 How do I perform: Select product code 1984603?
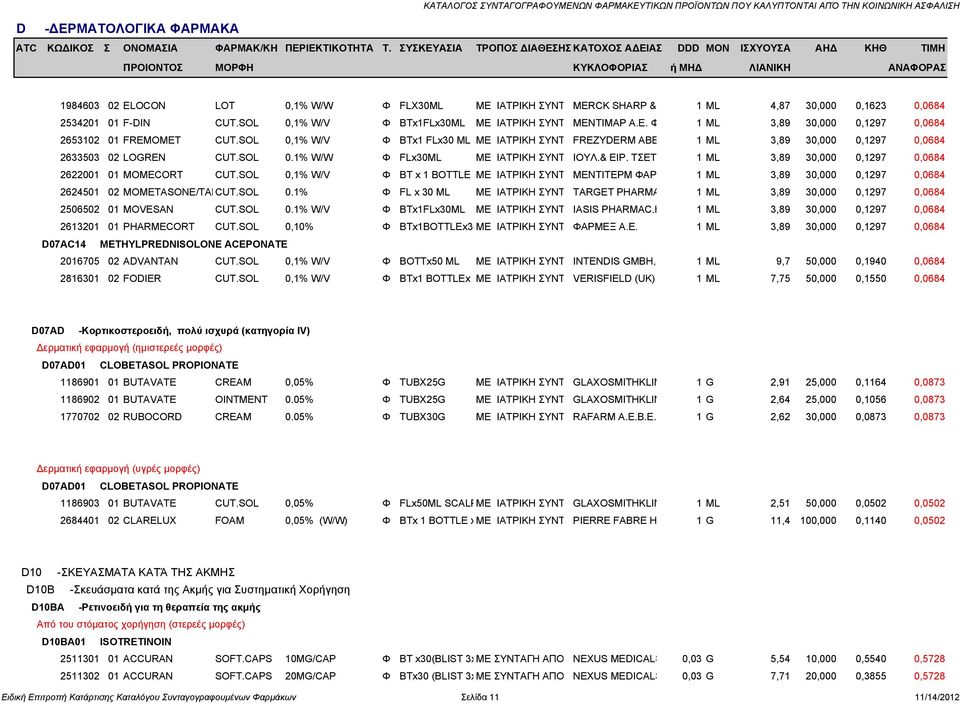pyautogui.click(x=80, y=106)
